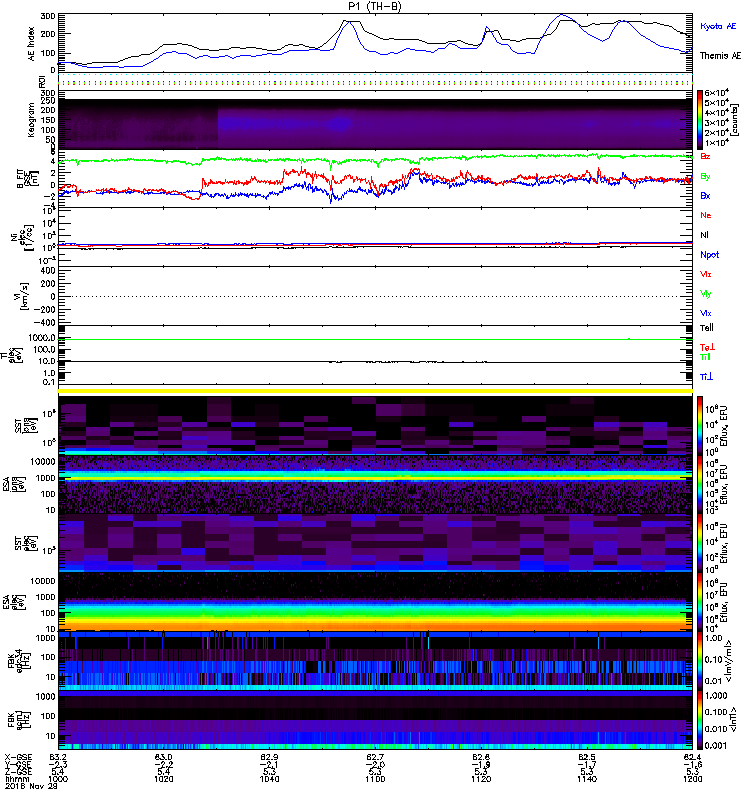Click the Kyoto AE peak near 1054

point(348,23)
